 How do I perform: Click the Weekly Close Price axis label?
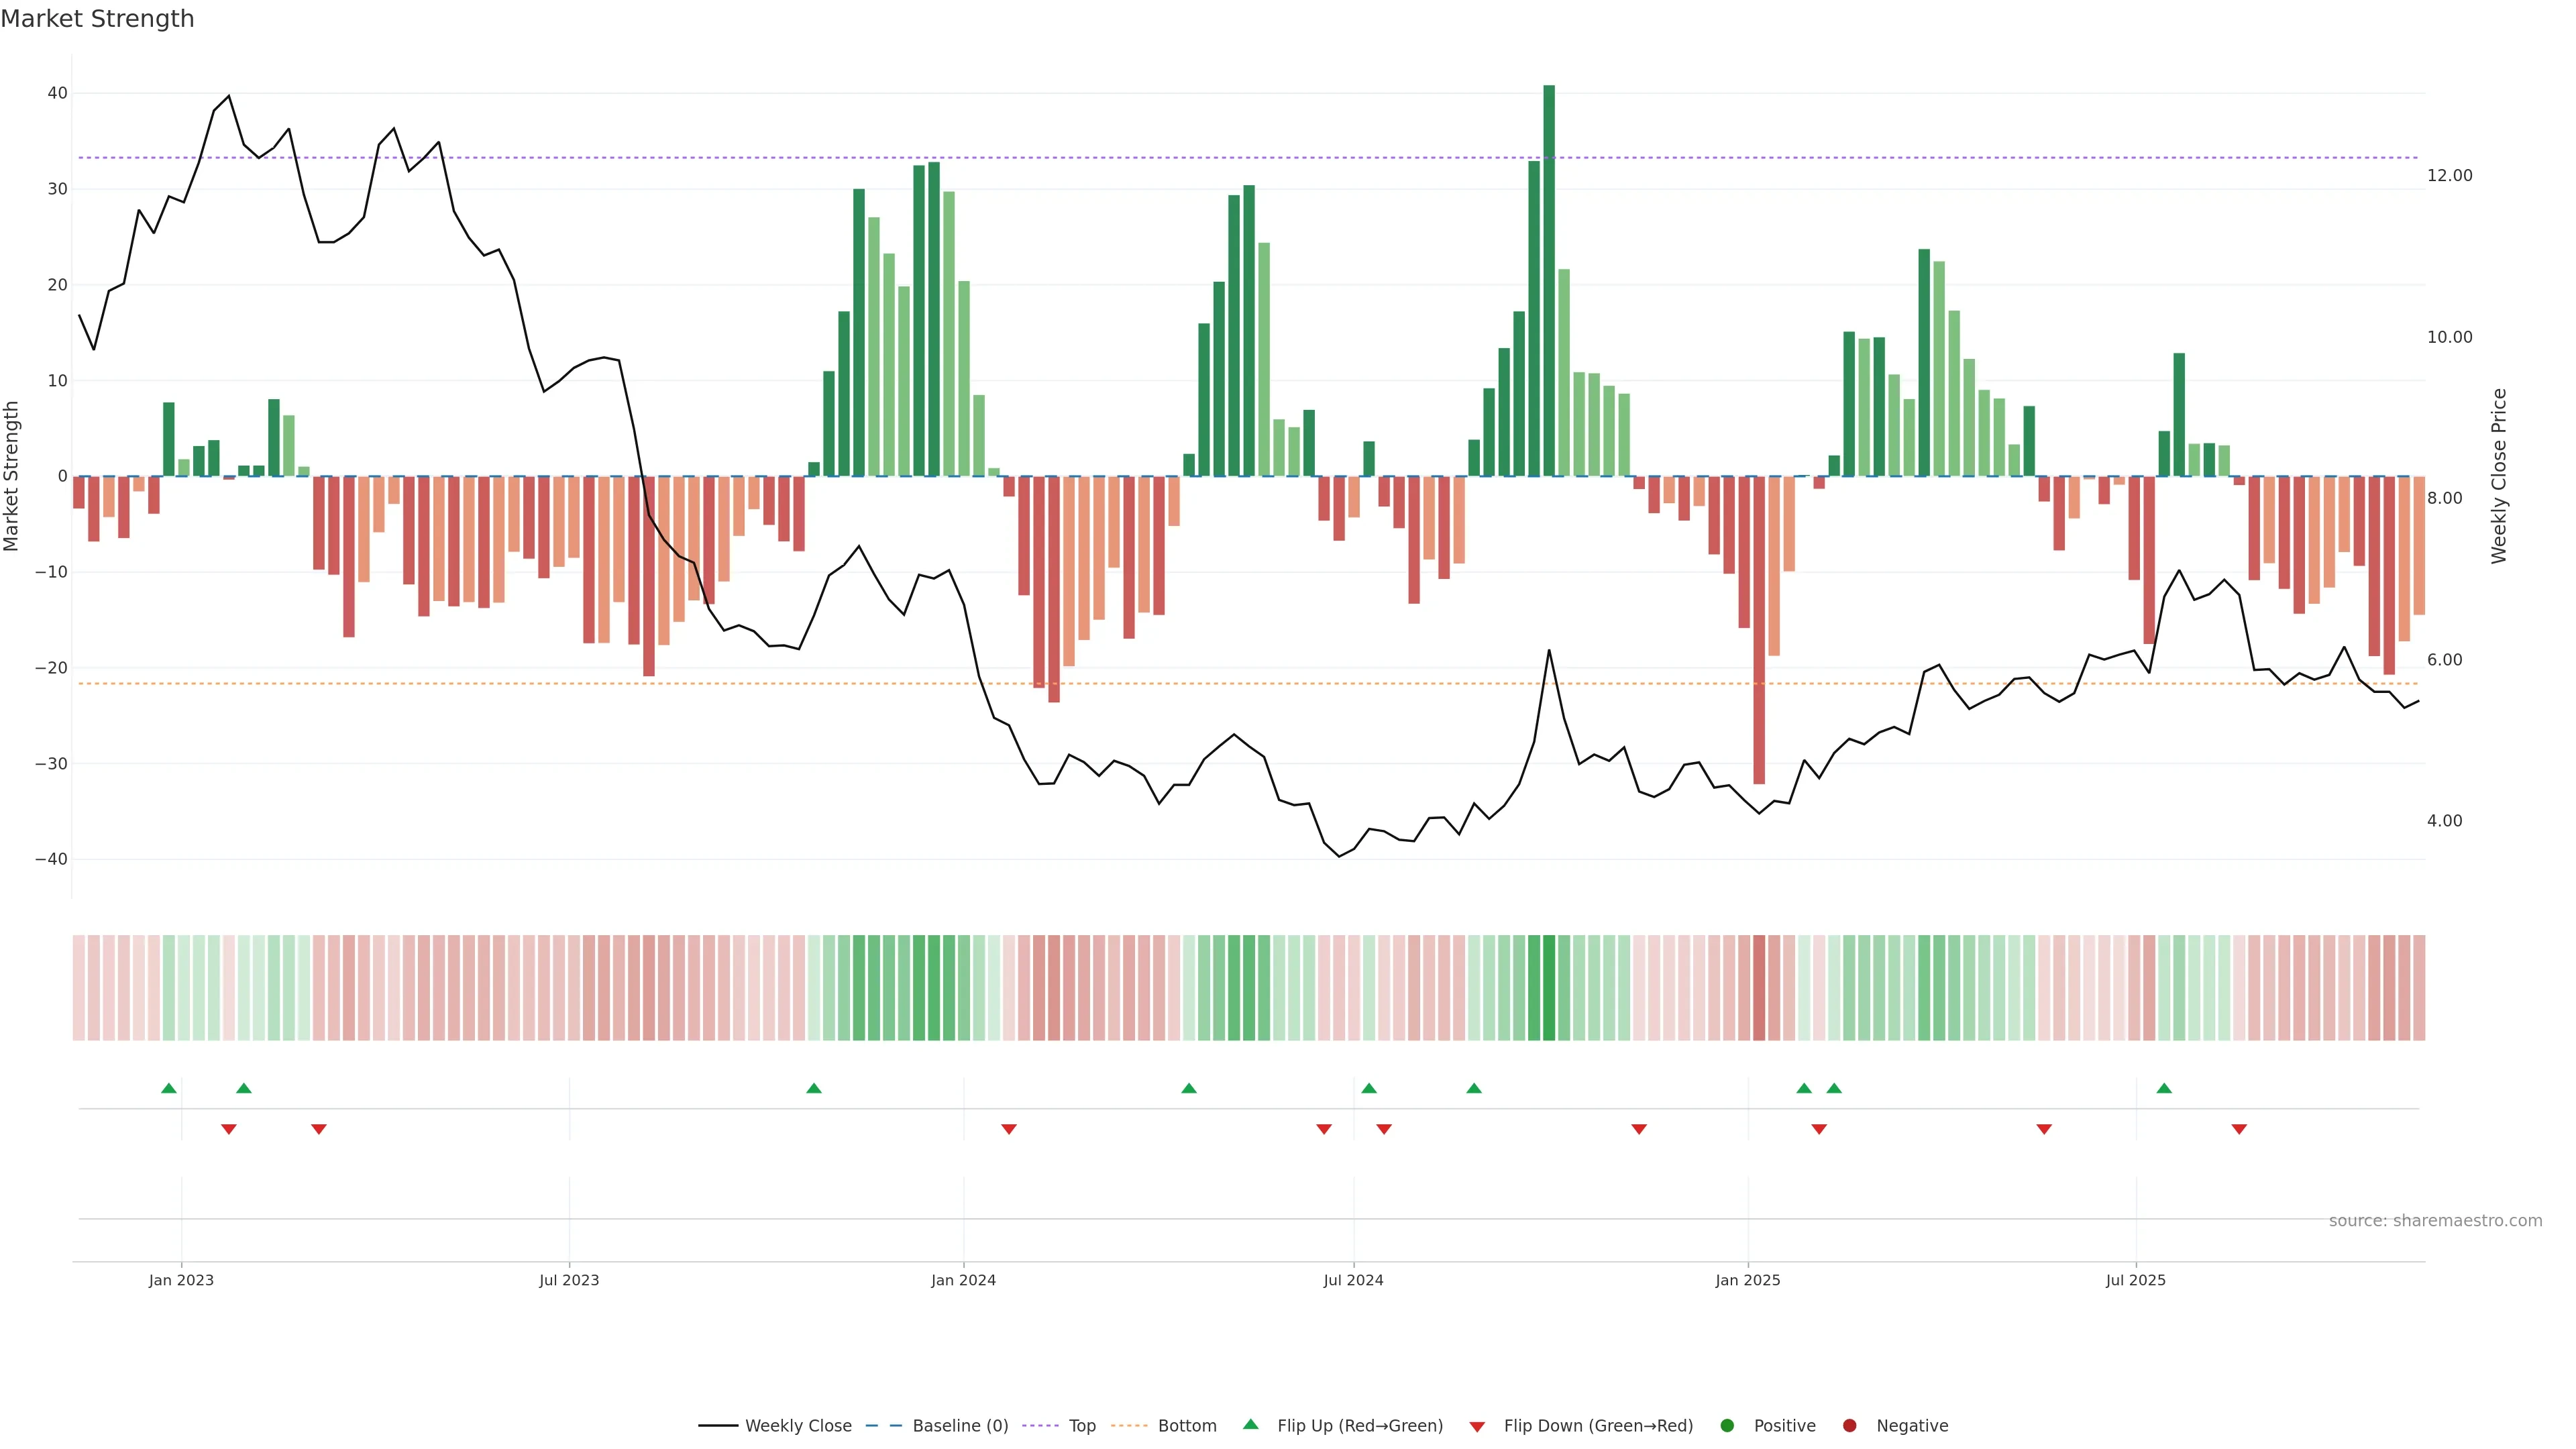2499,476
